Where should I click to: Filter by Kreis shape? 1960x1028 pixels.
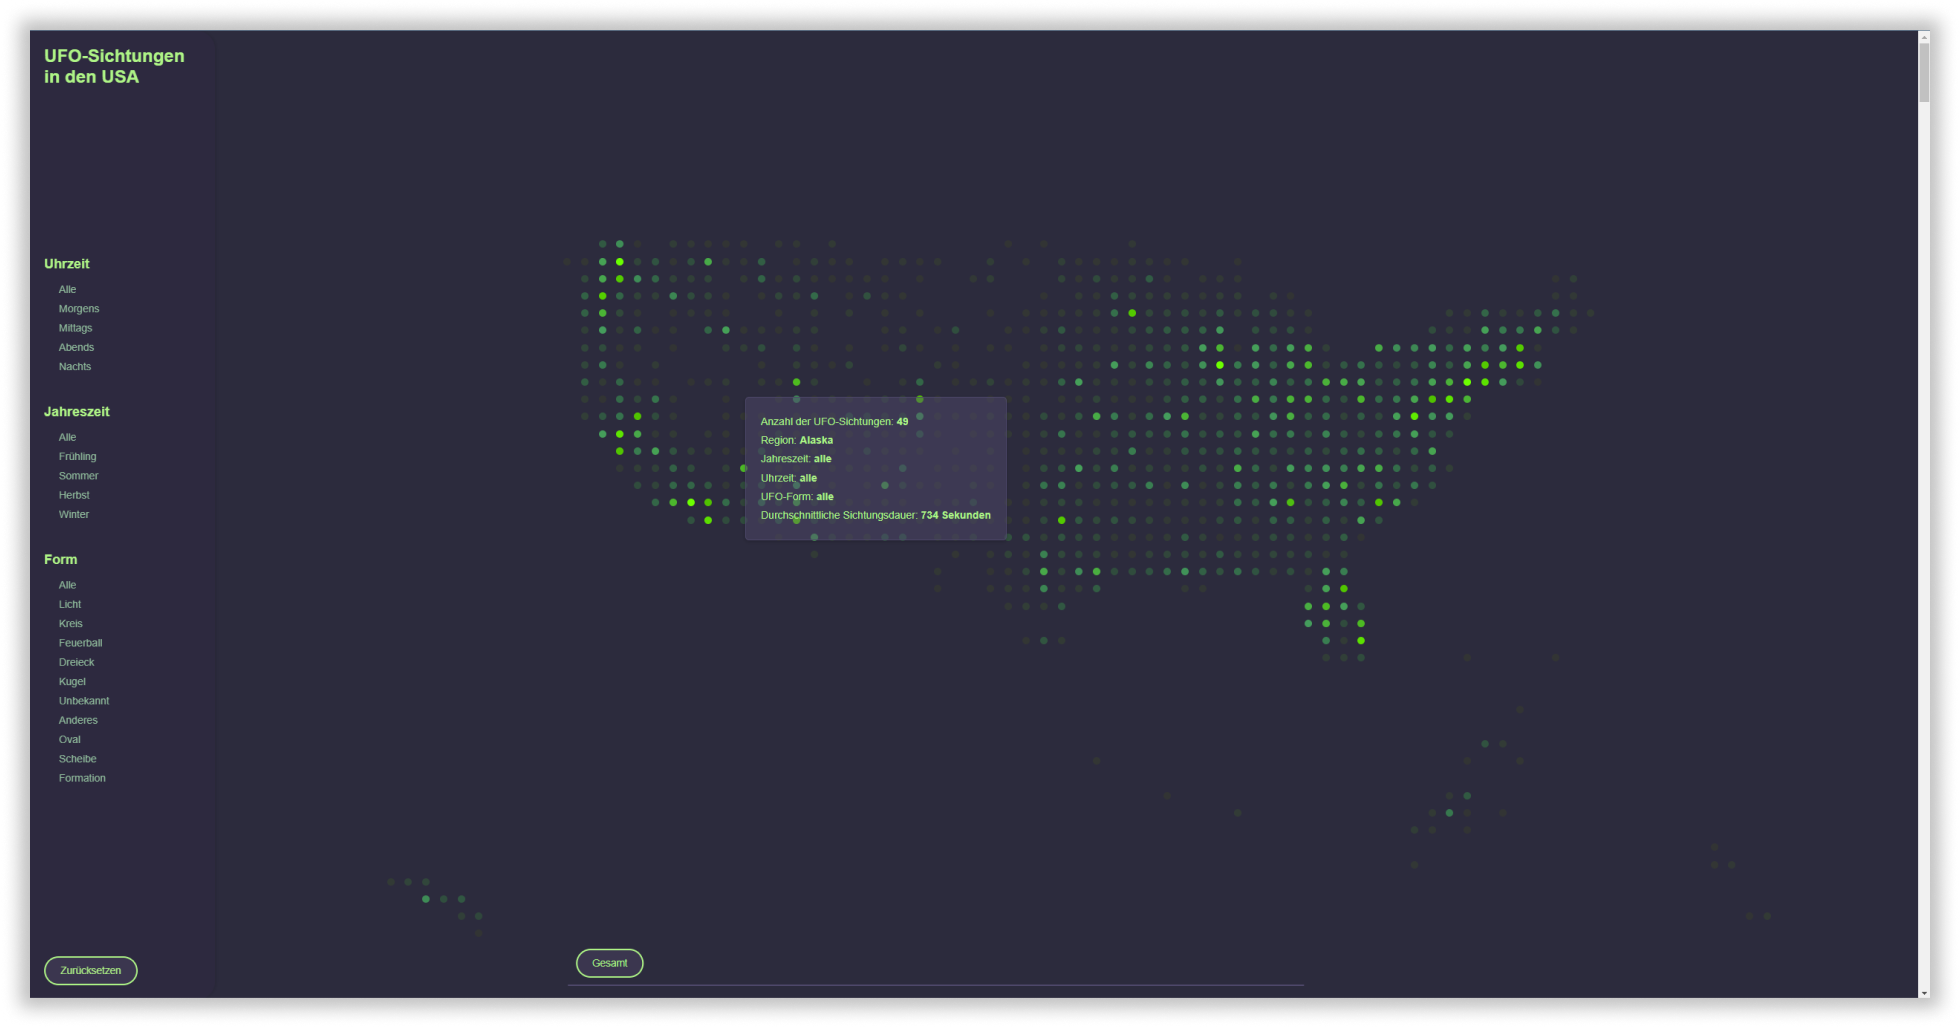point(70,624)
